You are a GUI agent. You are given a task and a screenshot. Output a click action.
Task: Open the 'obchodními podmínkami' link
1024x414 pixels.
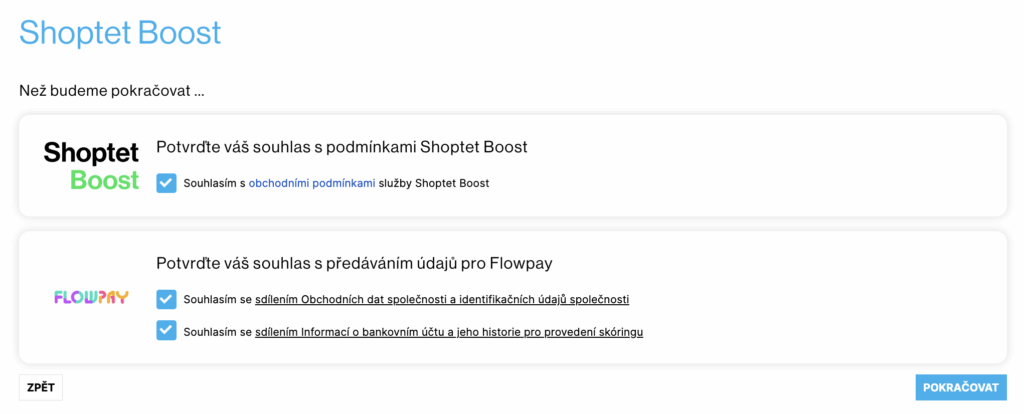312,183
